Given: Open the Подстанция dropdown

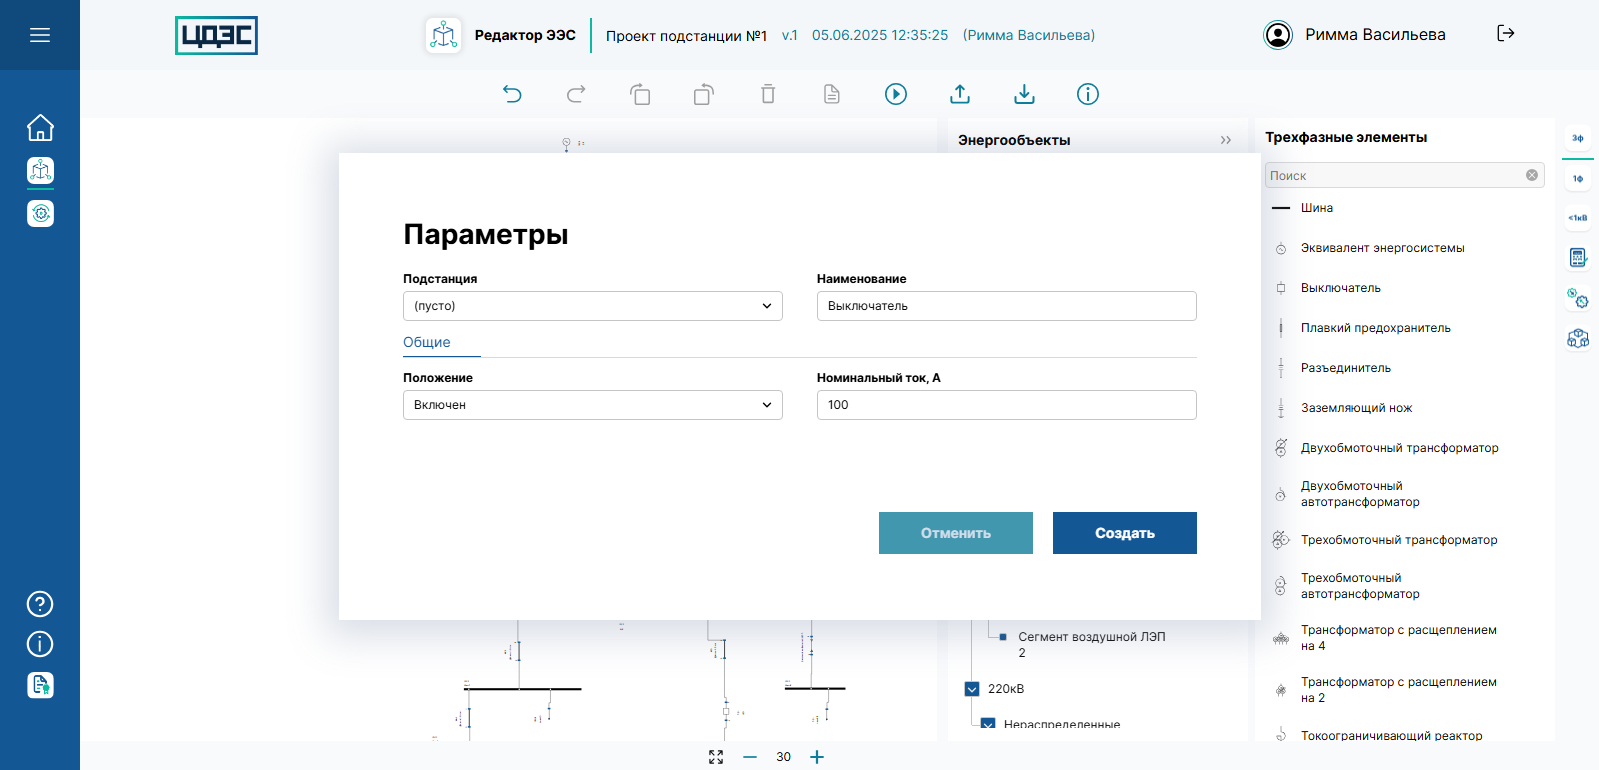Looking at the screenshot, I should tap(592, 306).
